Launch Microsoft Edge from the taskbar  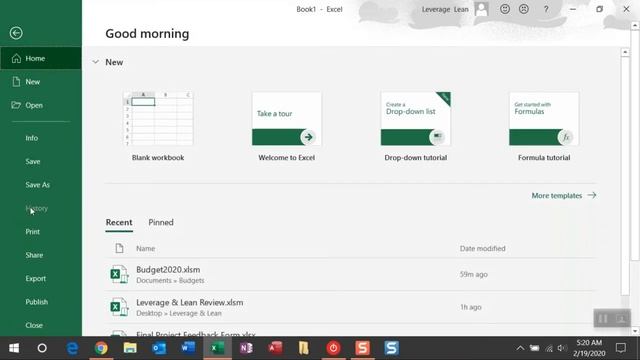[72, 348]
